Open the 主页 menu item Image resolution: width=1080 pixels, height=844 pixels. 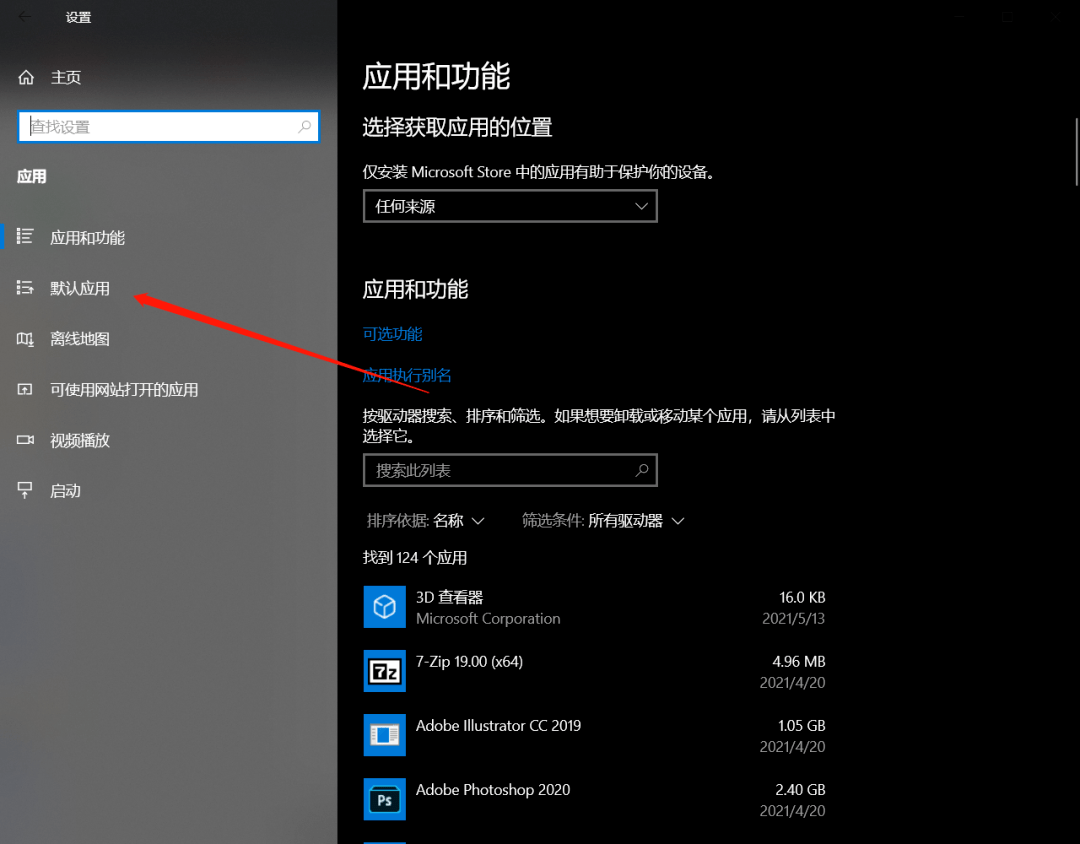pos(66,77)
